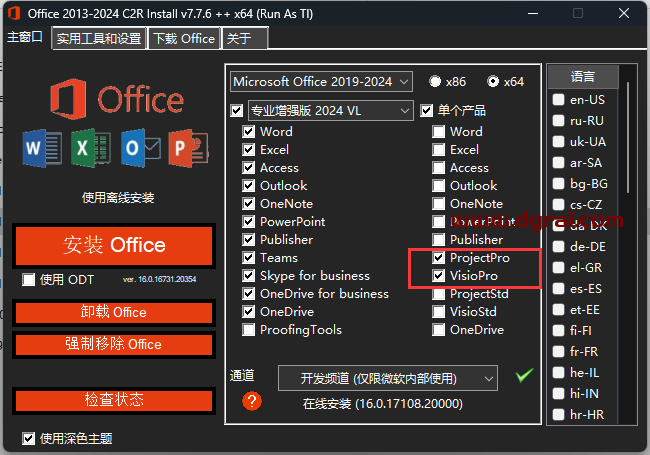Check OneDrive under single products

click(438, 330)
